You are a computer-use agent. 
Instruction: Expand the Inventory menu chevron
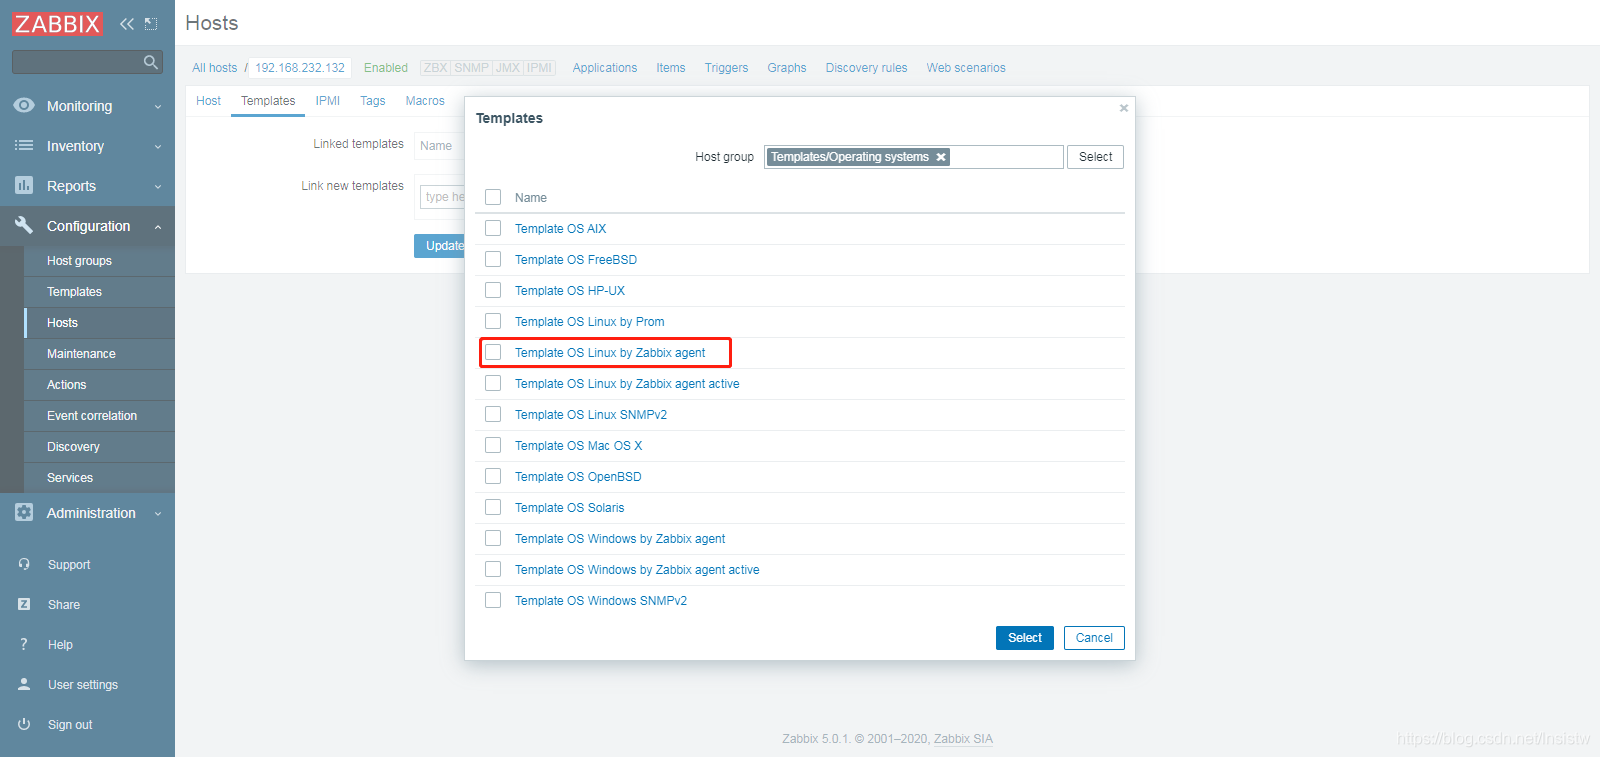tap(158, 146)
